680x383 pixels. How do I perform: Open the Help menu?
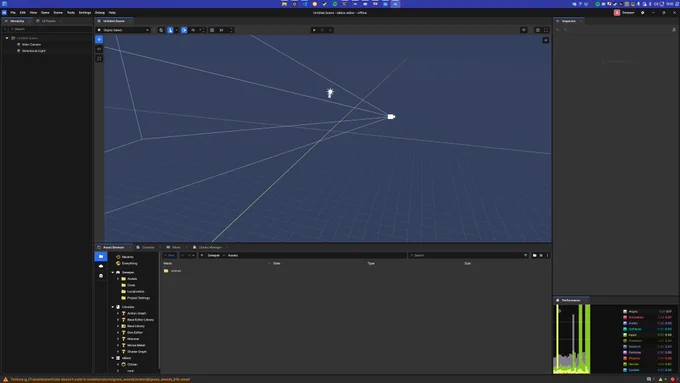point(112,13)
